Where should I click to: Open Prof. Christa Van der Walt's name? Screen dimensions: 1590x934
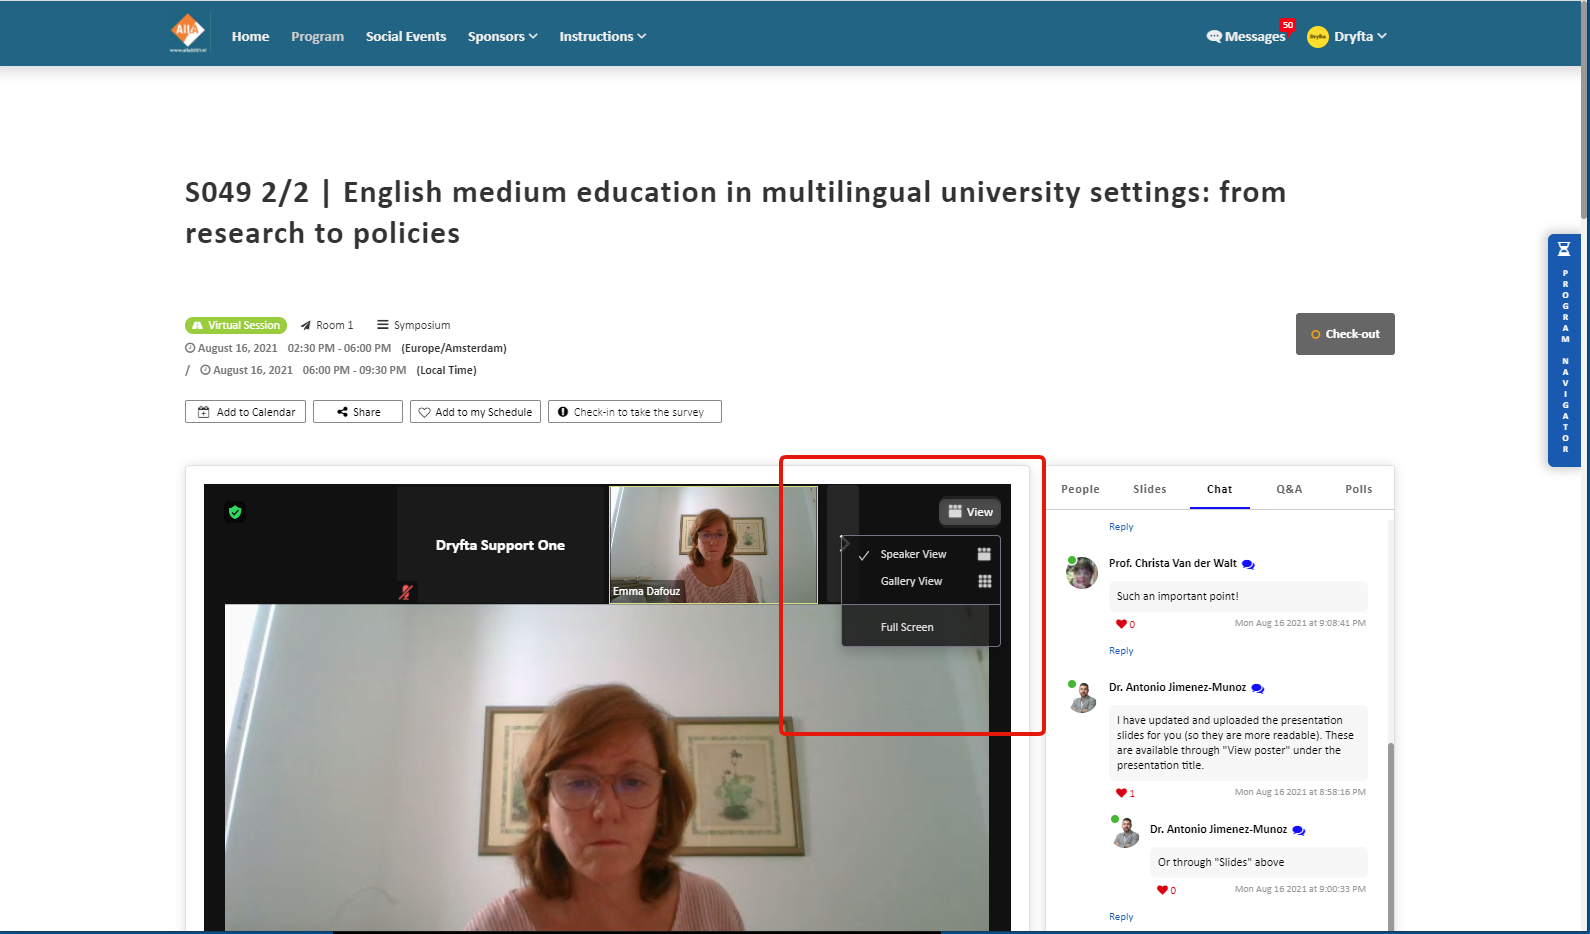coord(1172,563)
